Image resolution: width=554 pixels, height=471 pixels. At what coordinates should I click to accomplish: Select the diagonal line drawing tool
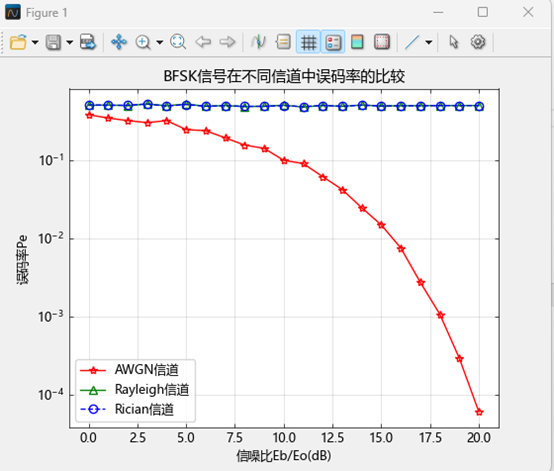pyautogui.click(x=412, y=42)
